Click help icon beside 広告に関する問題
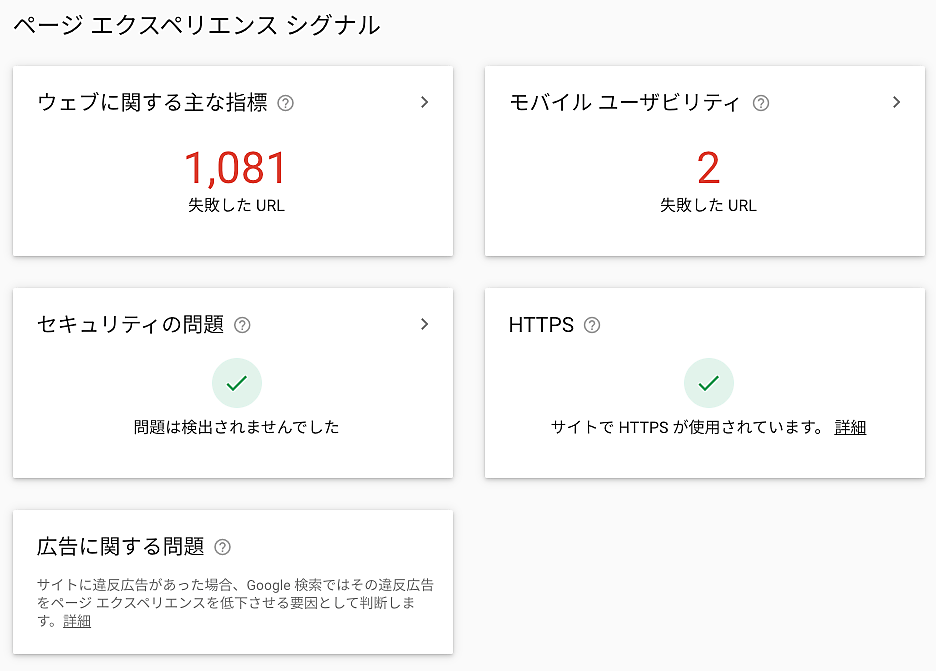 coord(222,547)
